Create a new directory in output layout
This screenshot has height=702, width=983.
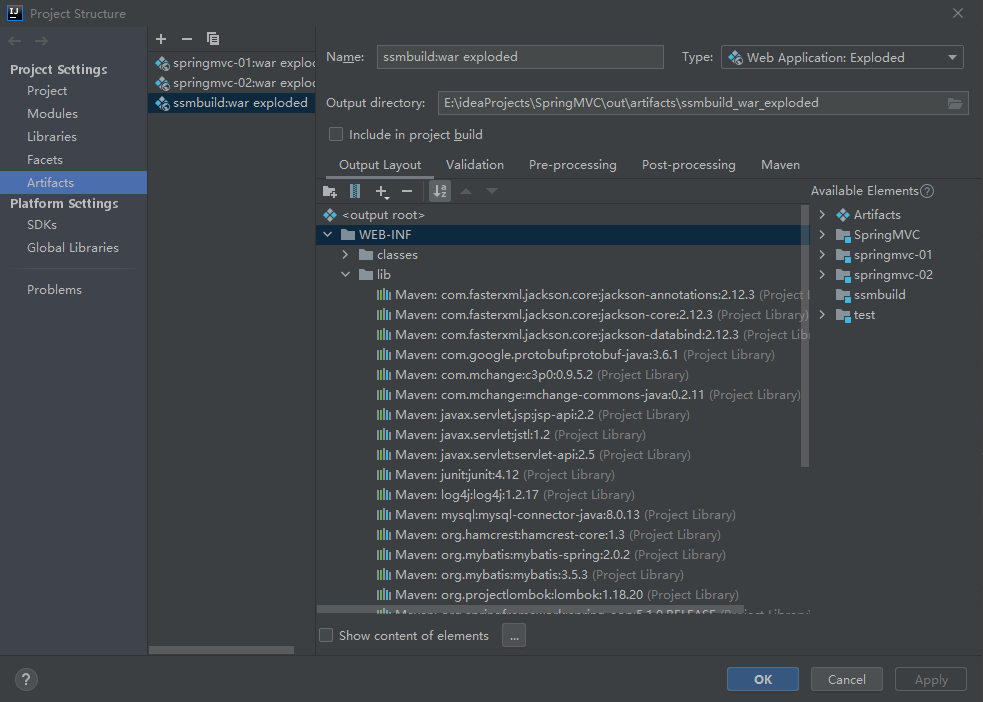(330, 191)
